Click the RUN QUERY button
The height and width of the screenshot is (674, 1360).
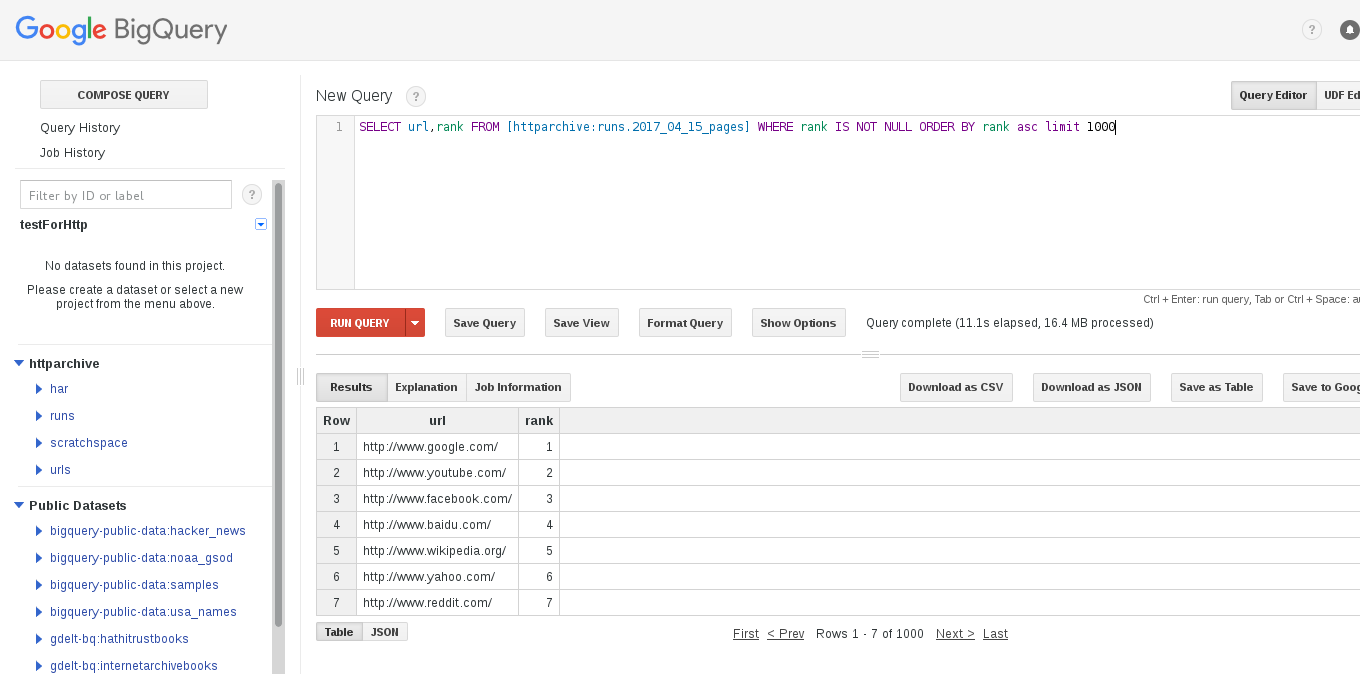click(360, 323)
